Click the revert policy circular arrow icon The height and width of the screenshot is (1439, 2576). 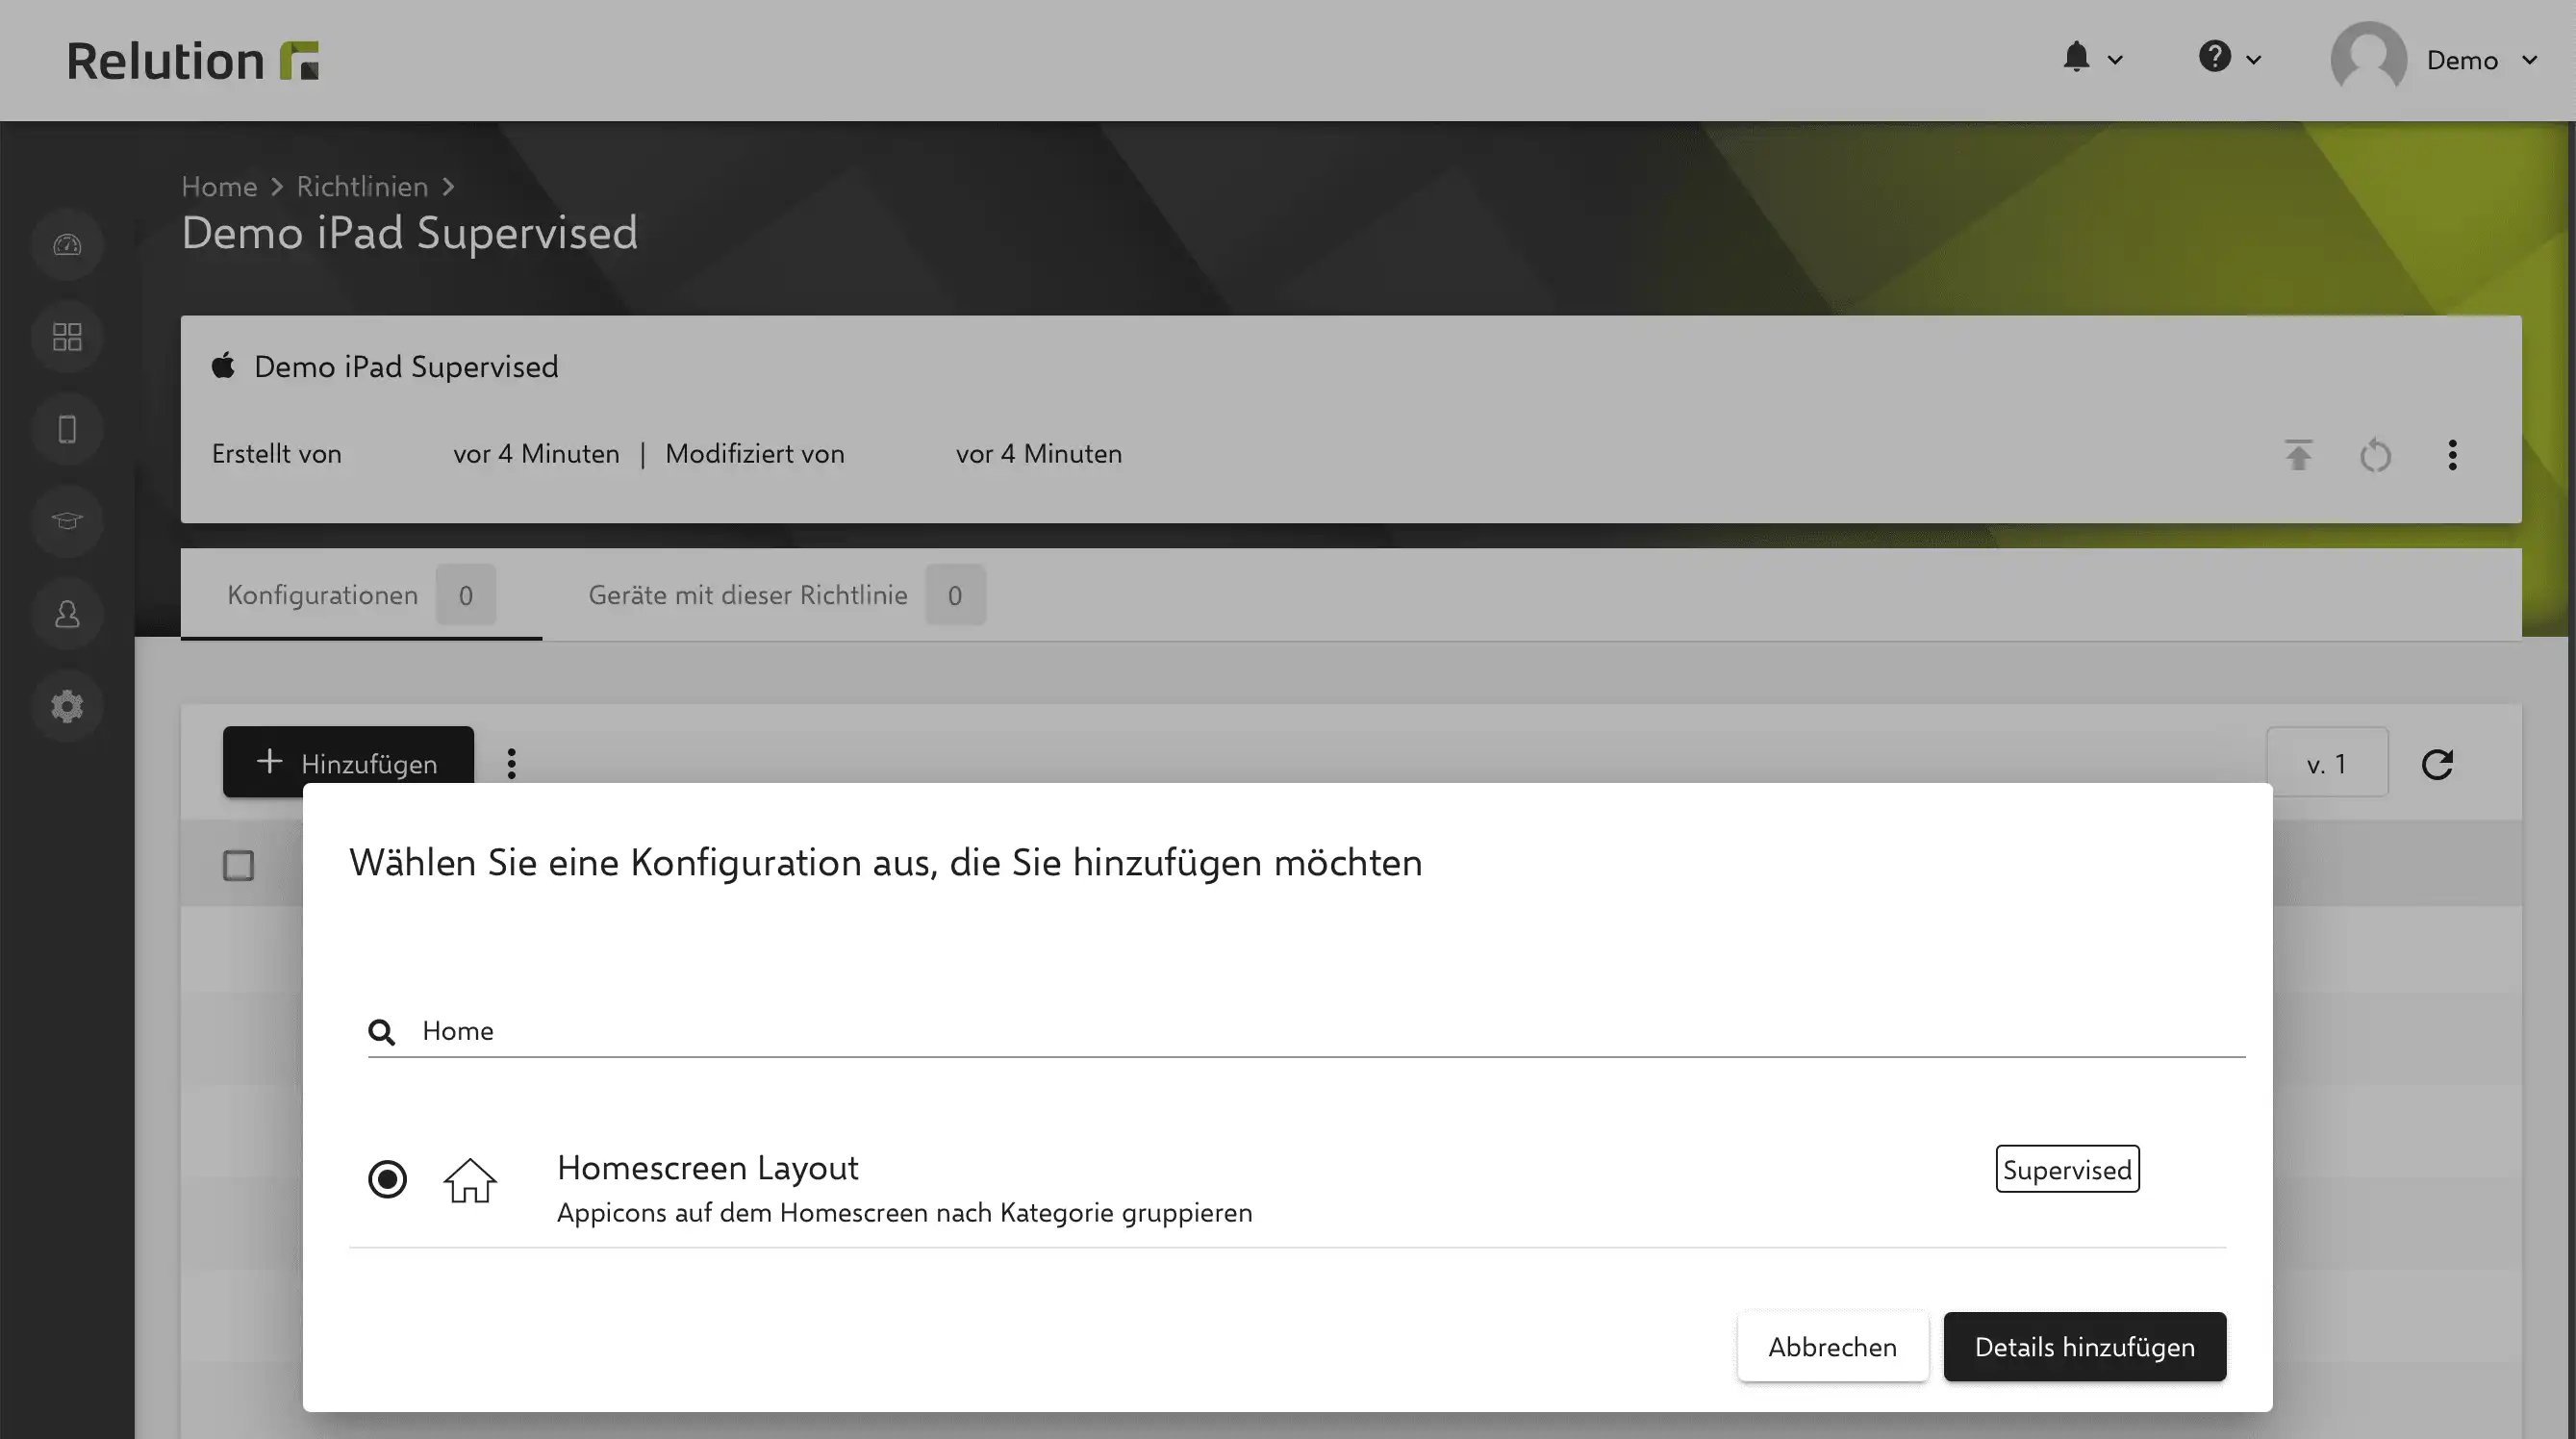(2375, 455)
